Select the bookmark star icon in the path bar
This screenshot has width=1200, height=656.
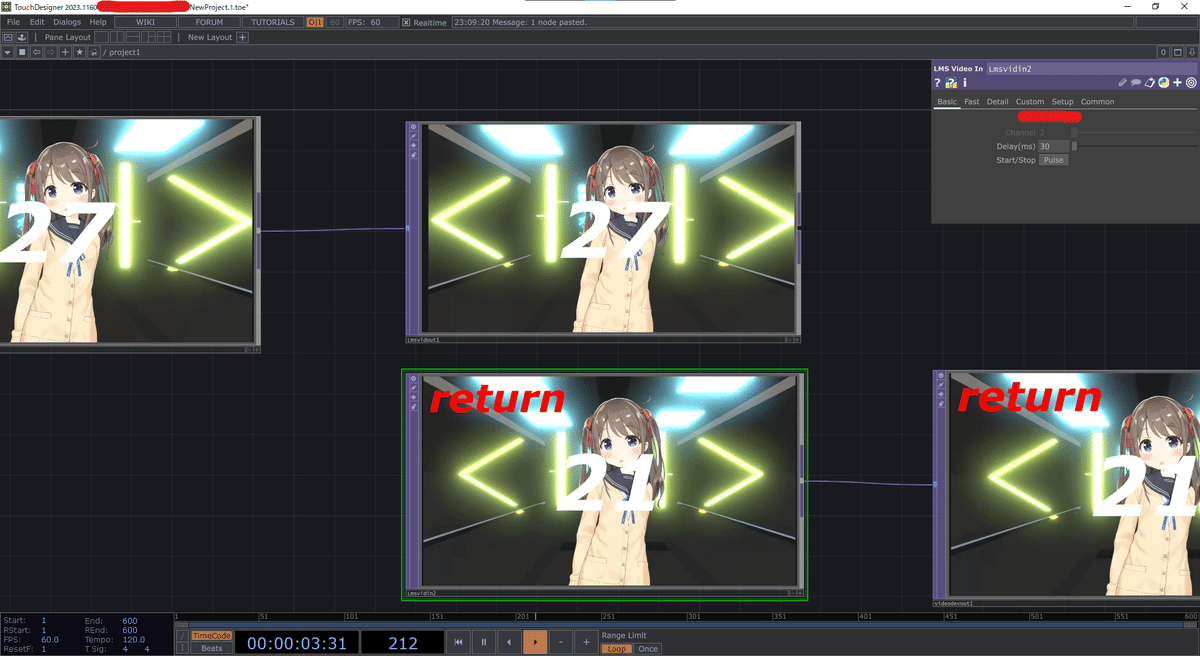pos(80,52)
